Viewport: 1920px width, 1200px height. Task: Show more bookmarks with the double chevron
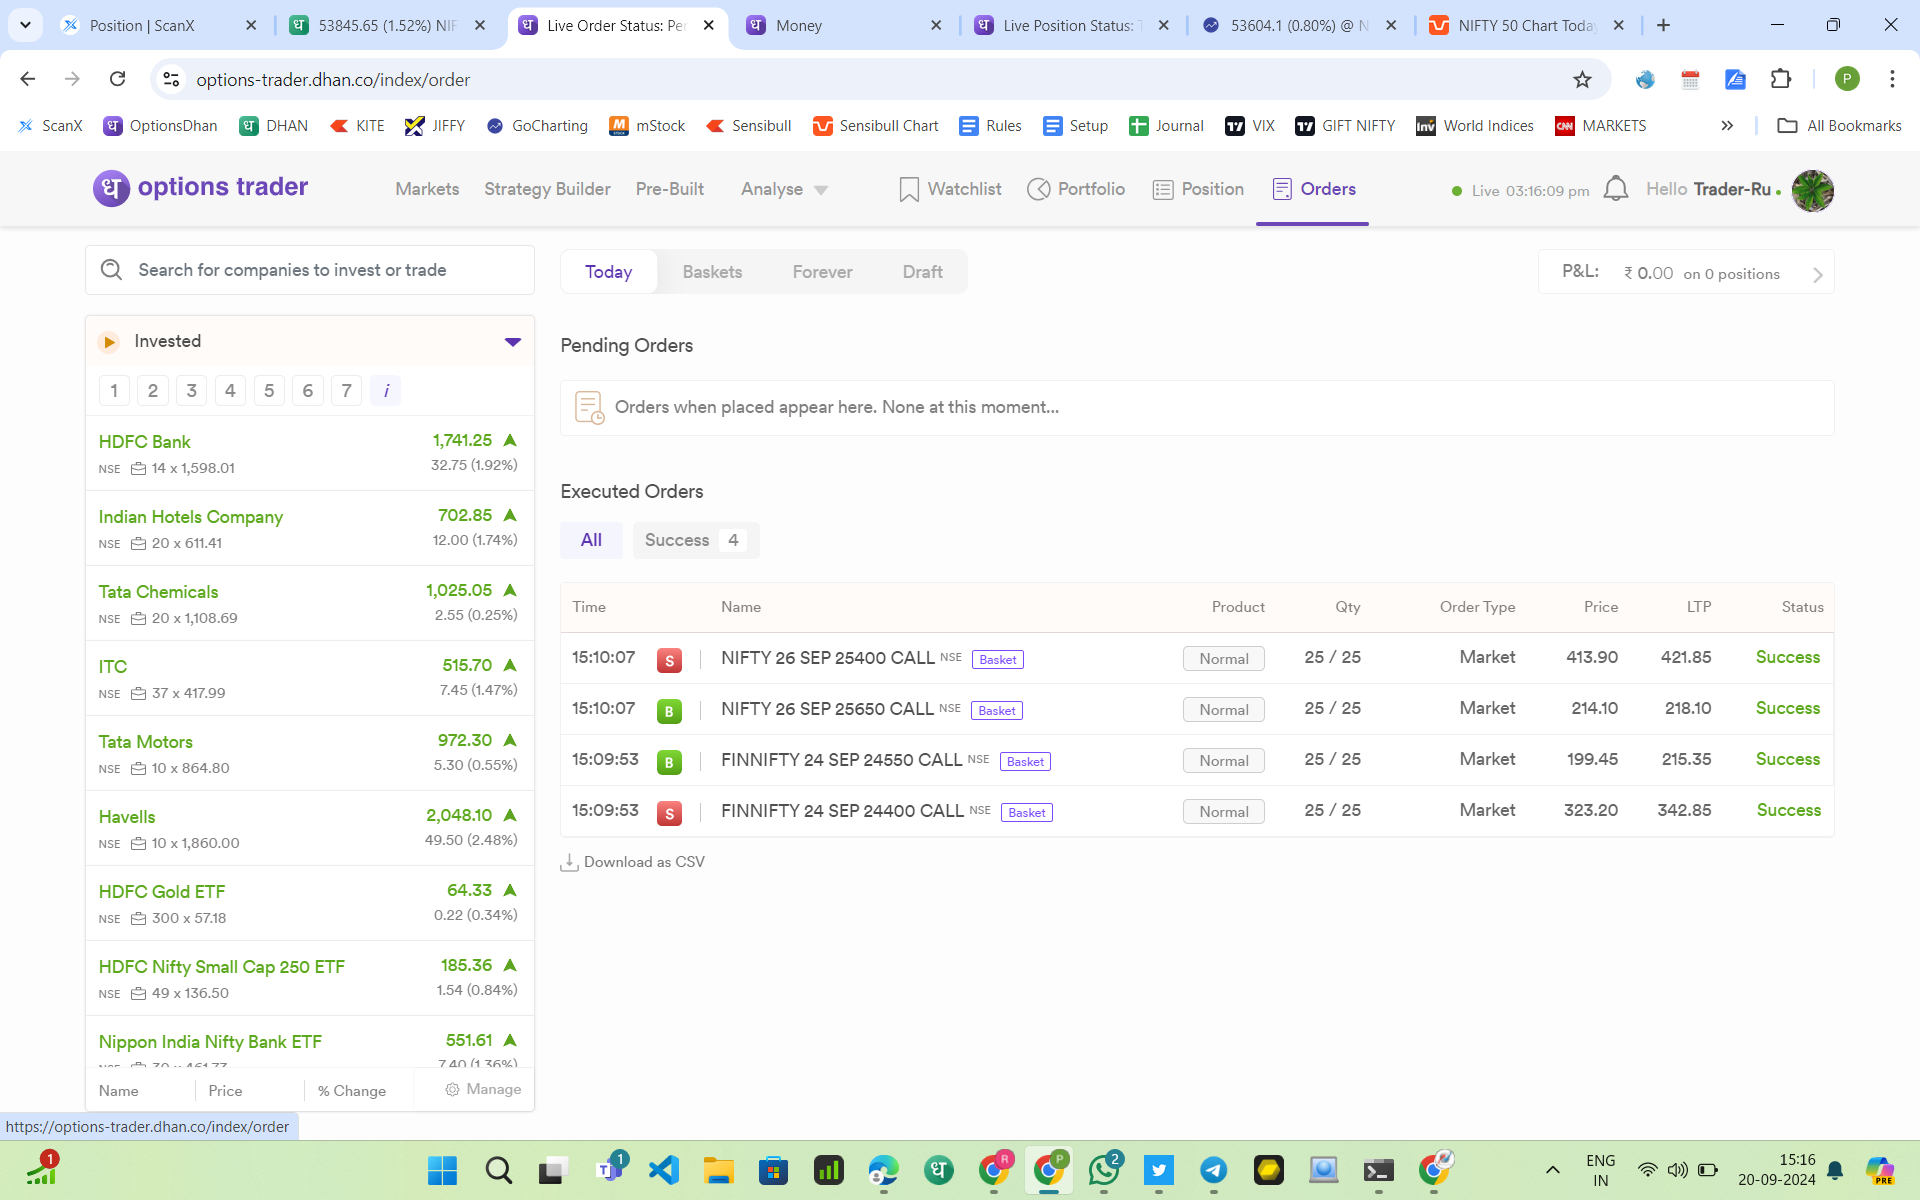pos(1727,126)
